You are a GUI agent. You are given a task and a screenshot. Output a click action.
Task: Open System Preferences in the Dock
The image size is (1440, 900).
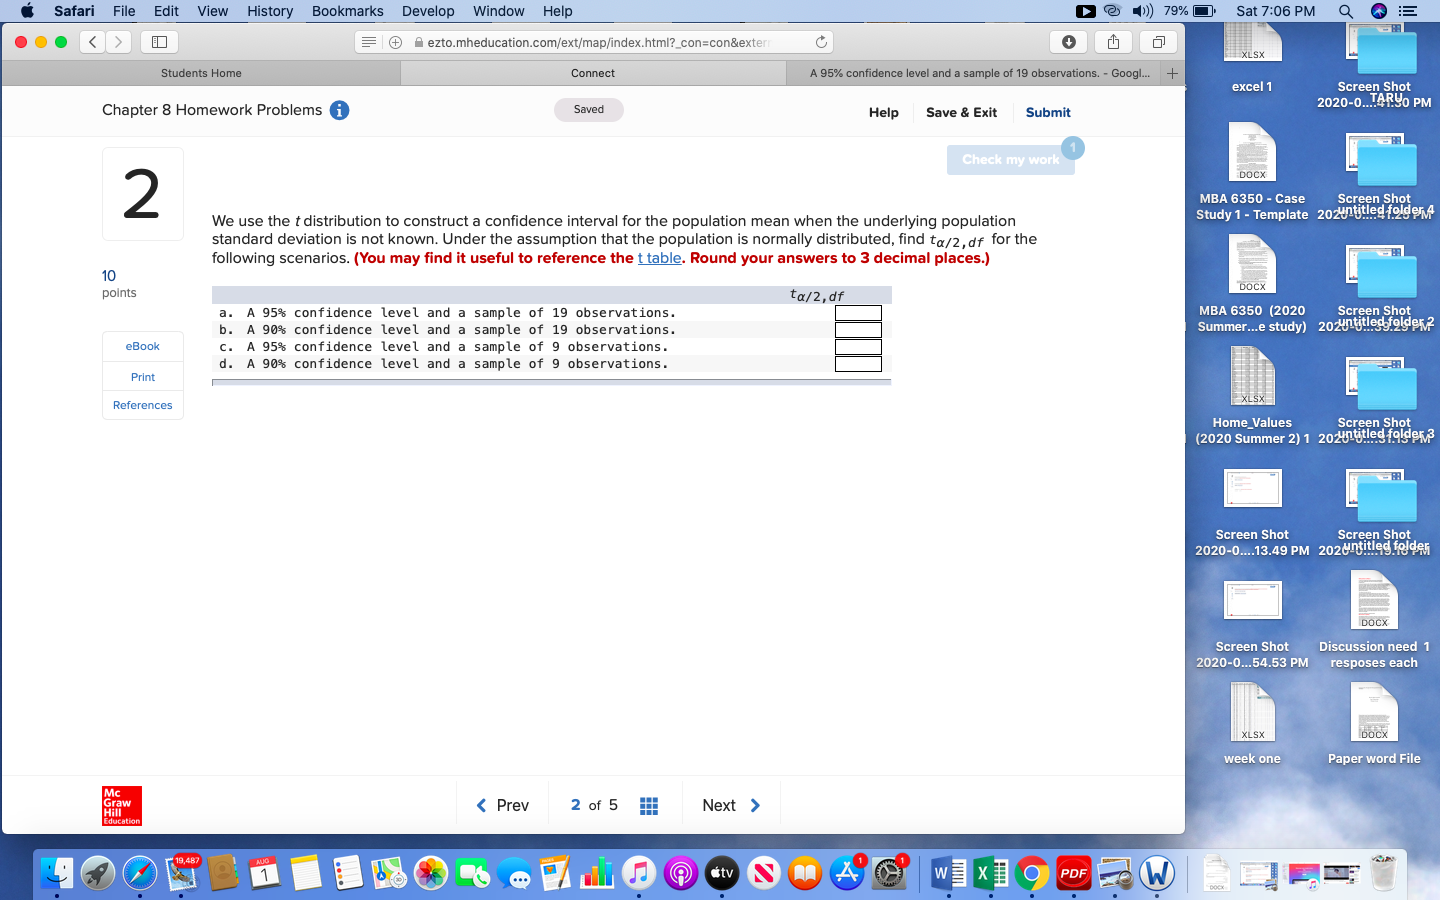[888, 873]
